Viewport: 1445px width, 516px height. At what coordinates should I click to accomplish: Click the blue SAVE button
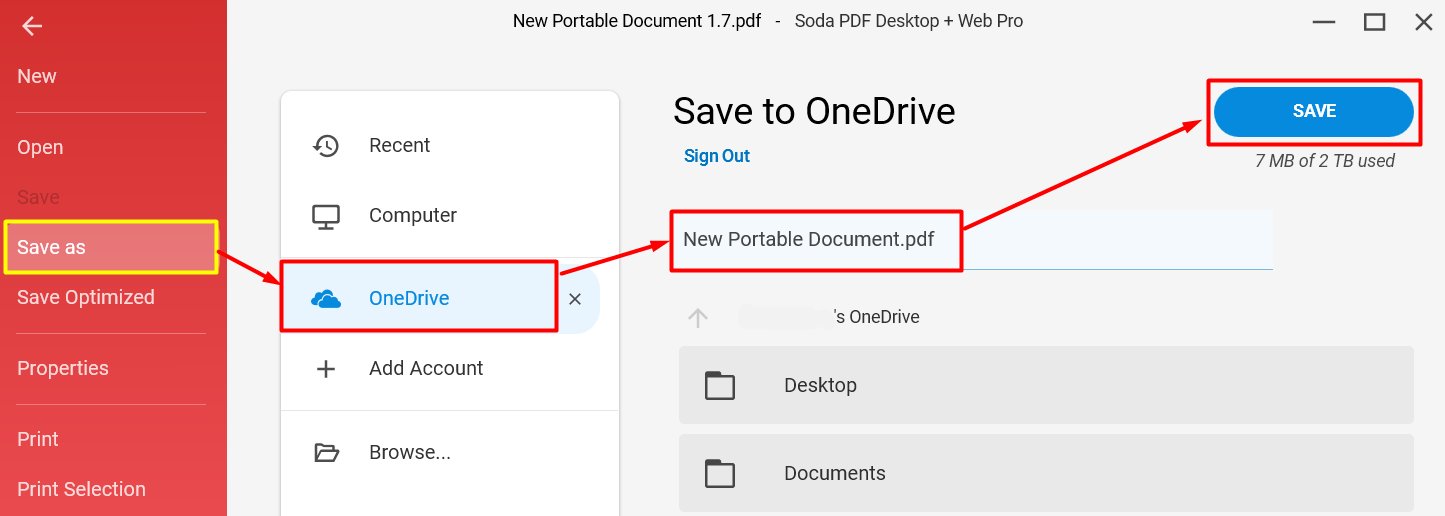[x=1314, y=111]
